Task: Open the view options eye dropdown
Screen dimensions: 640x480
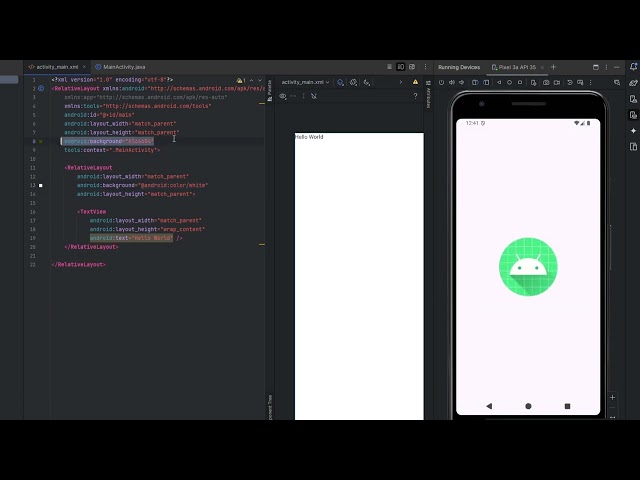Action: [x=283, y=96]
